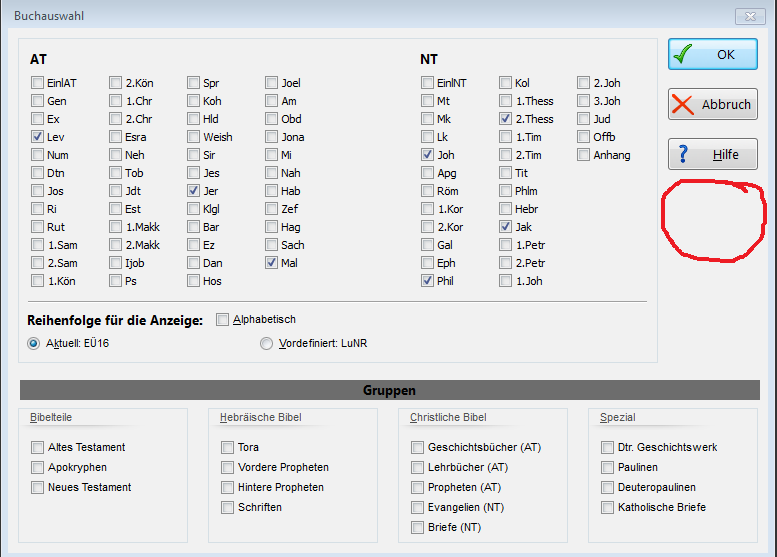This screenshot has width=777, height=557.
Task: Tick the Schriften group checkbox
Action: (227, 507)
